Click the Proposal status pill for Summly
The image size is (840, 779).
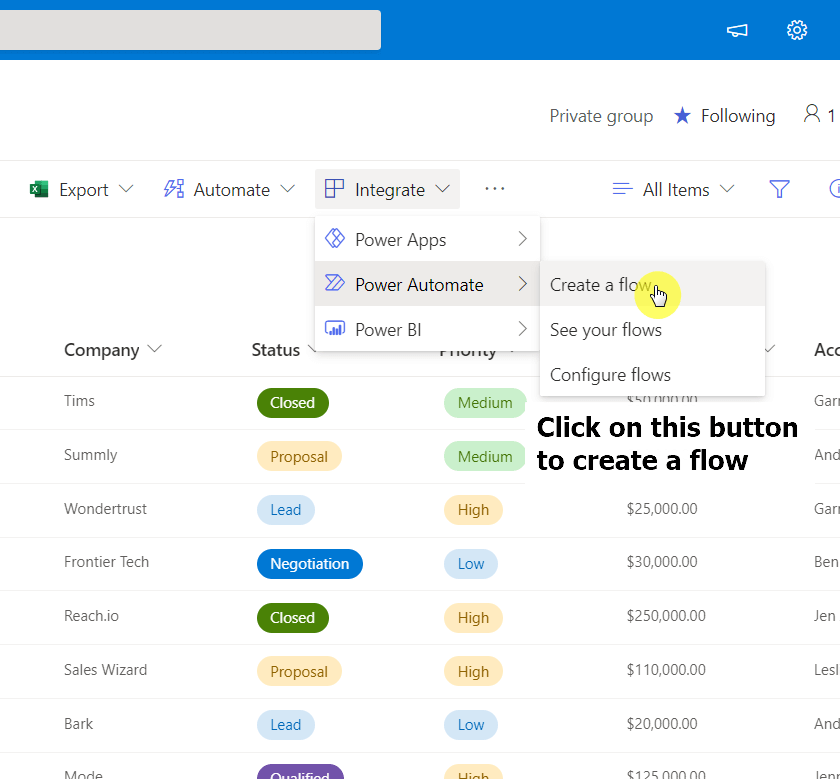coord(299,456)
